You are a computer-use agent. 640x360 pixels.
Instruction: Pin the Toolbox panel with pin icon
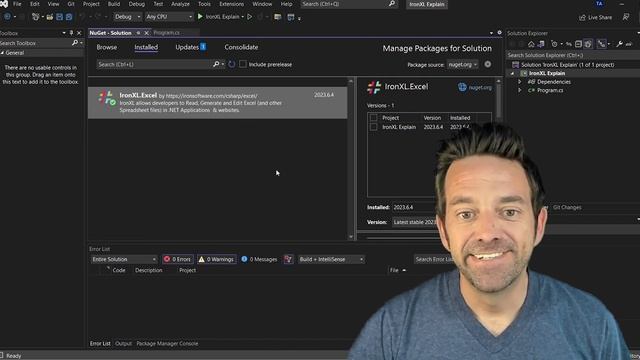point(71,33)
